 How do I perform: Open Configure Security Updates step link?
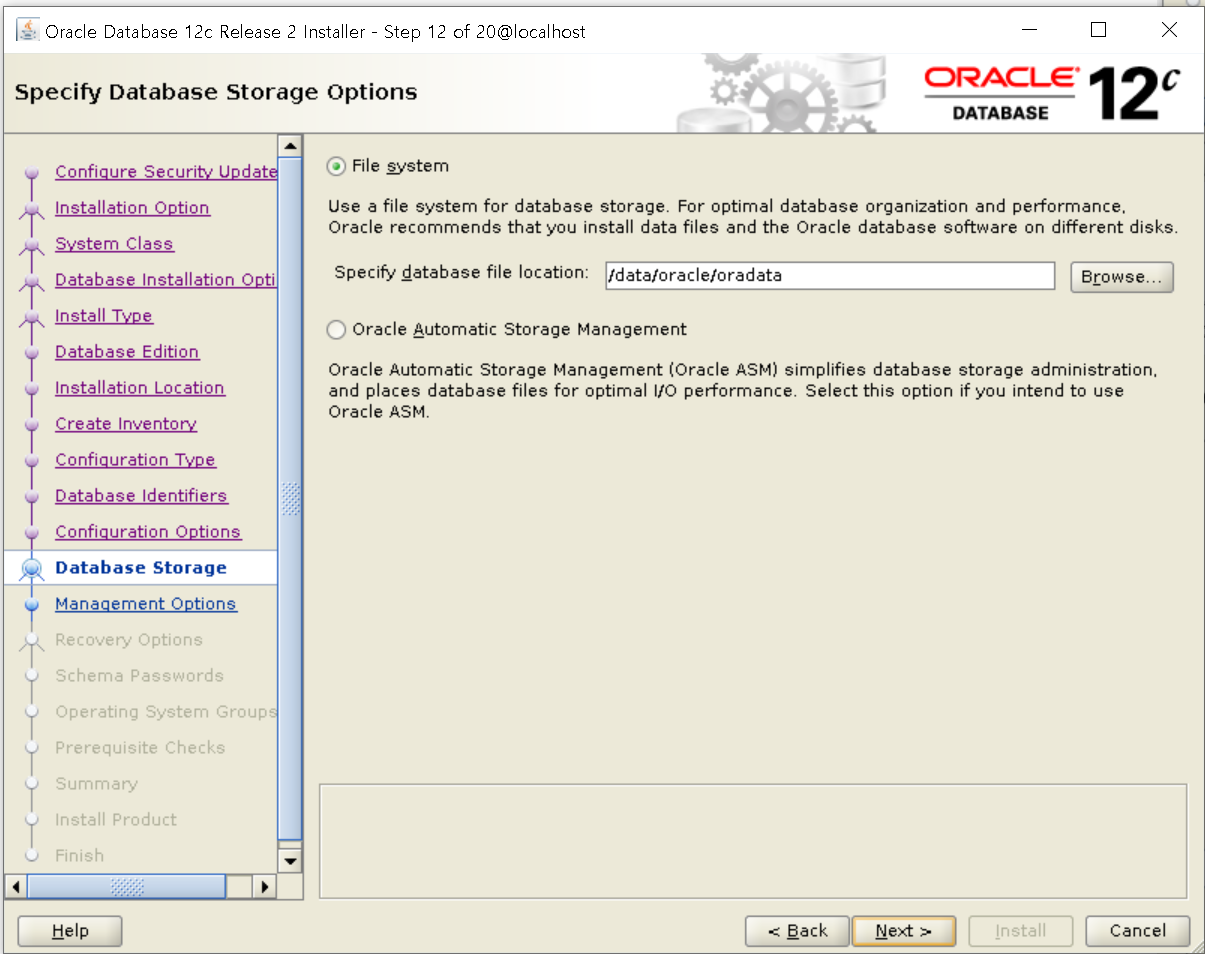pos(166,172)
